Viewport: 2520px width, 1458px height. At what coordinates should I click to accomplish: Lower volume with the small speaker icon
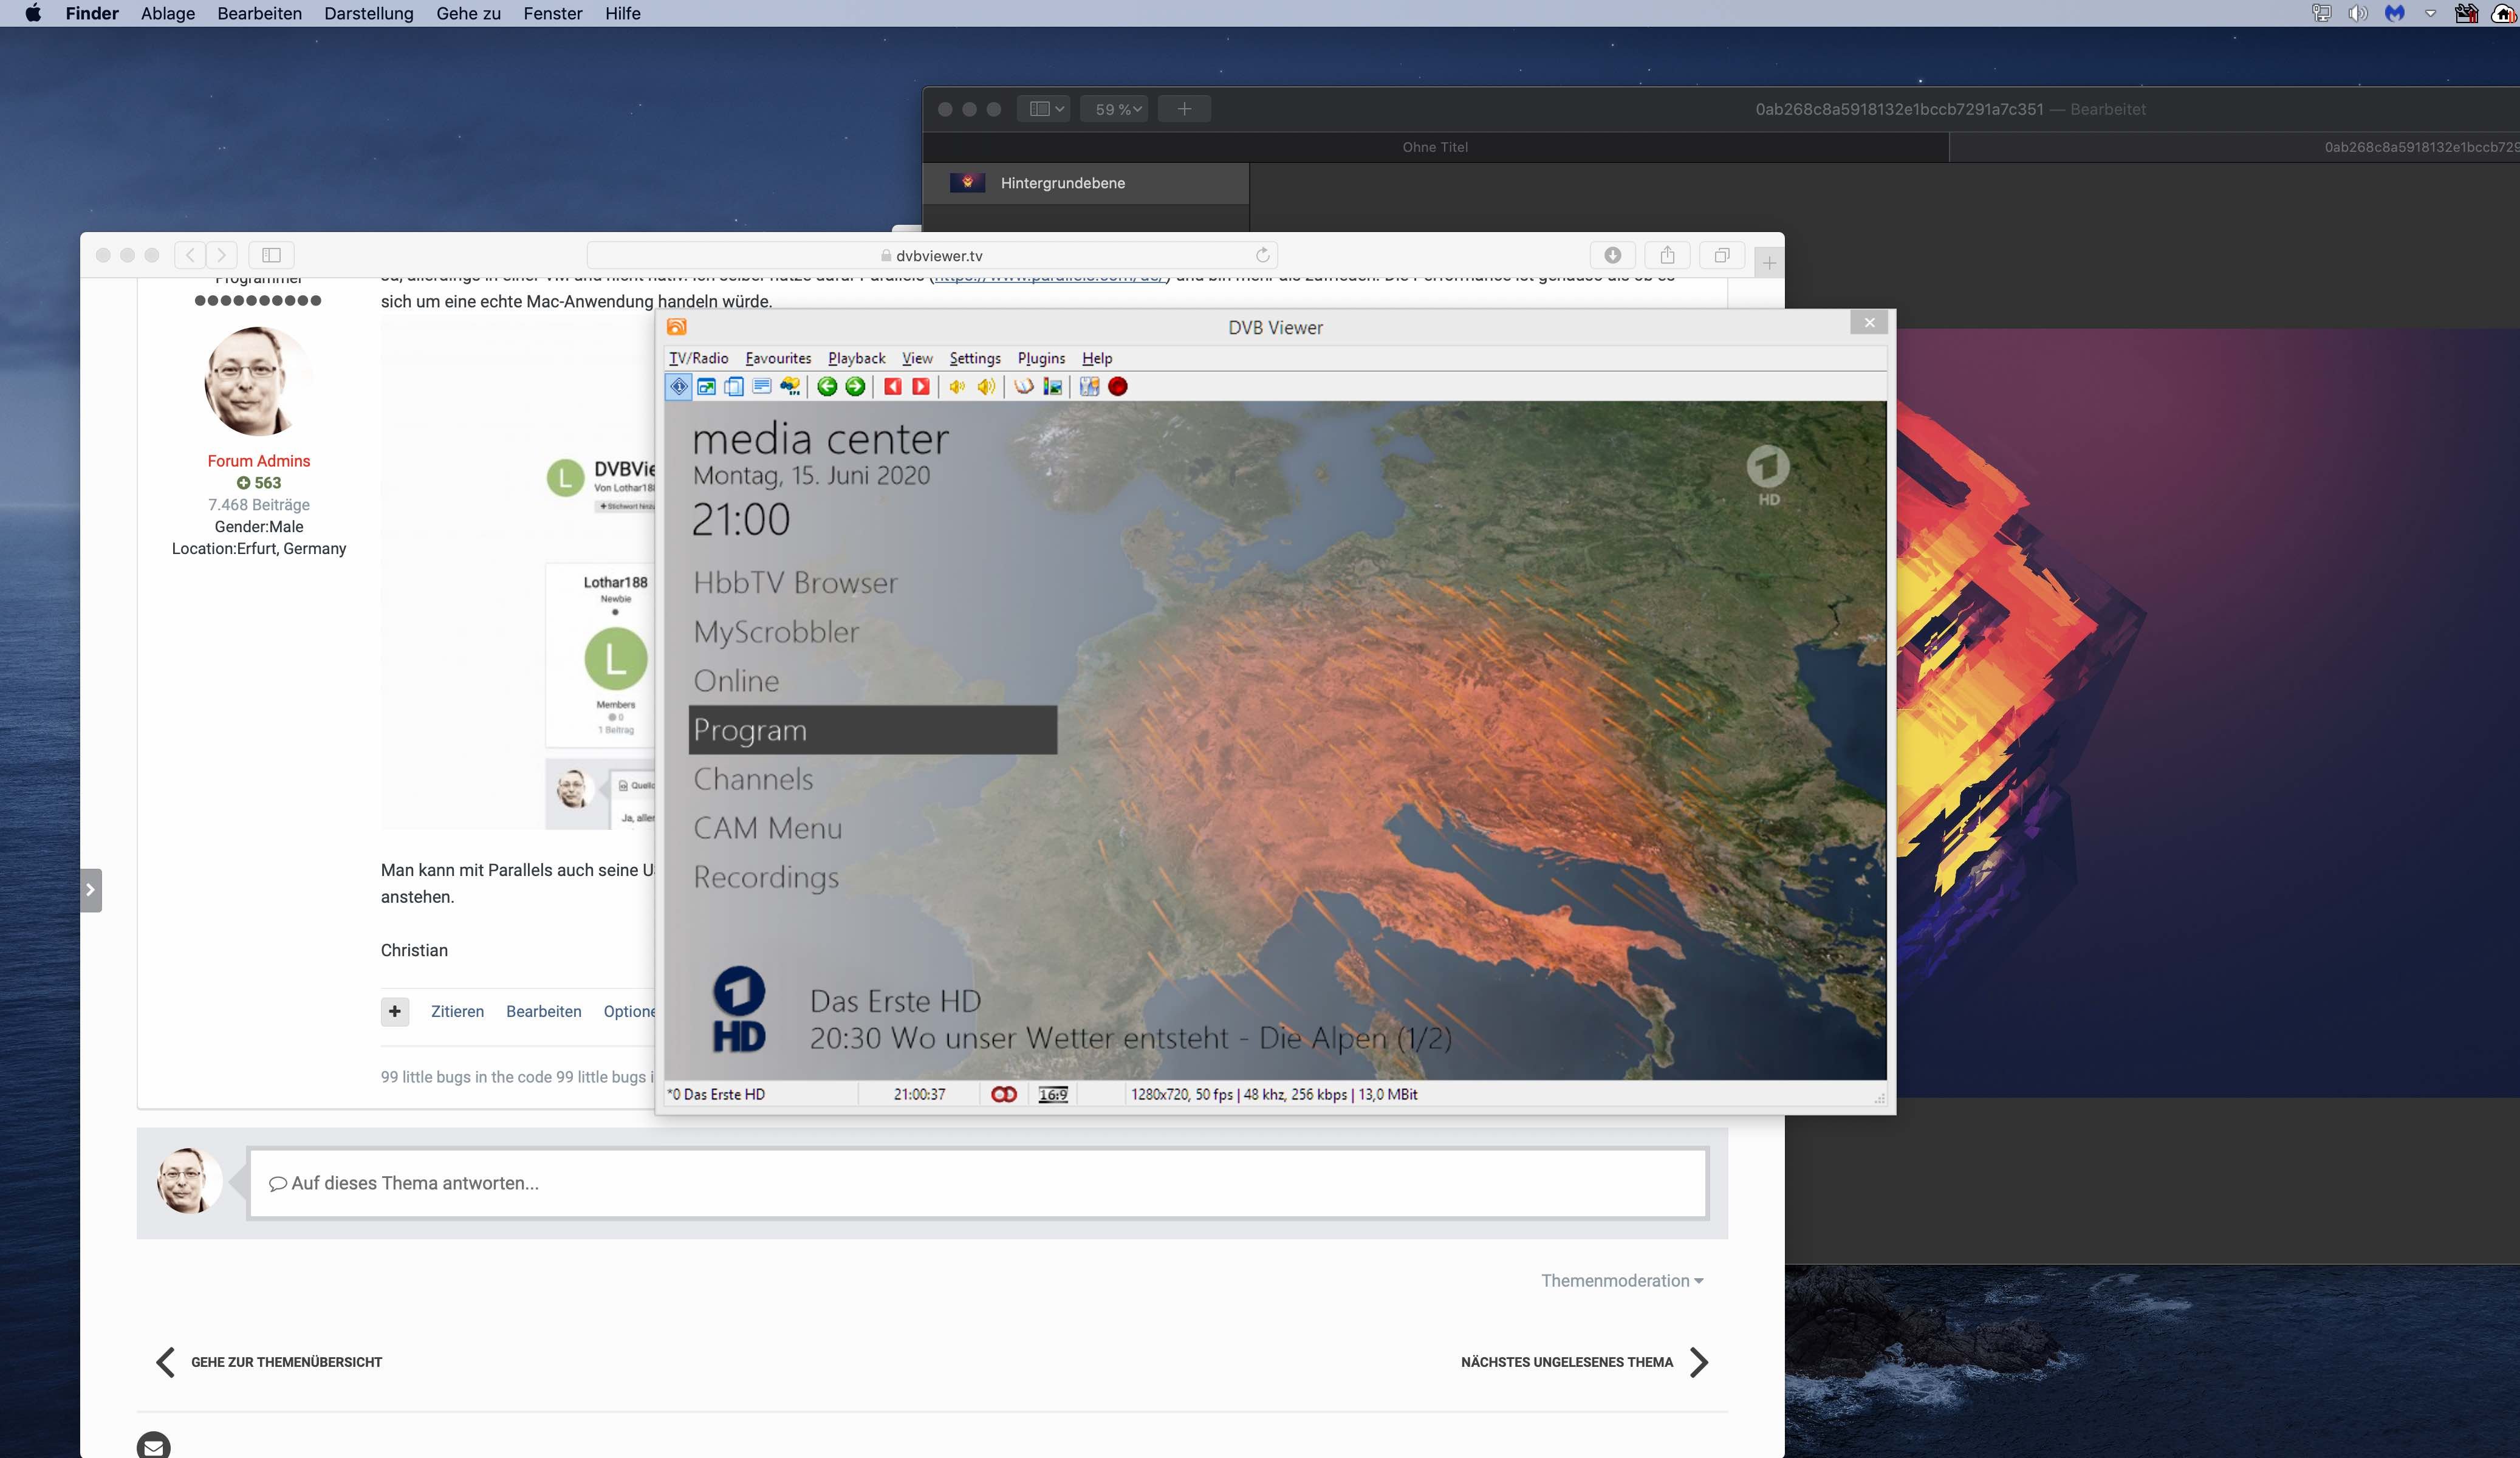click(x=957, y=387)
